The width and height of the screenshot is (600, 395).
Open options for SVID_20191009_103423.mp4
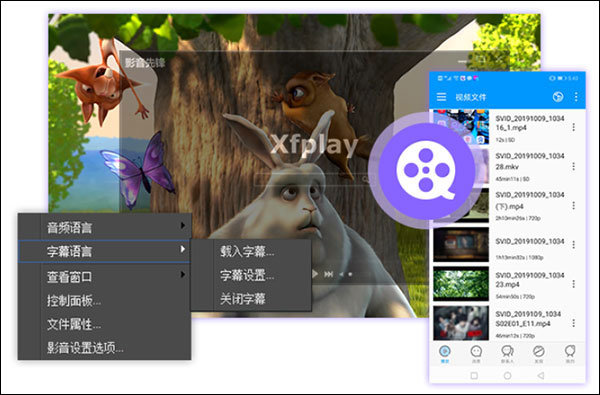point(573,284)
